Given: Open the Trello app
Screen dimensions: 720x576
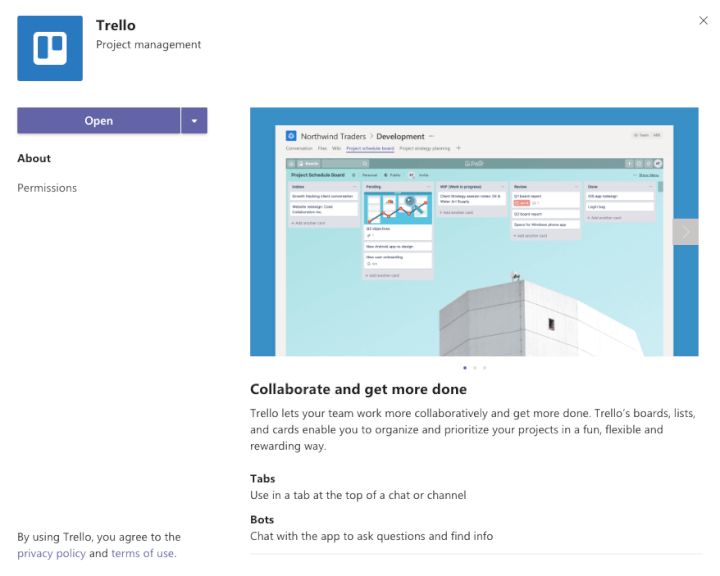Looking at the screenshot, I should pos(99,120).
